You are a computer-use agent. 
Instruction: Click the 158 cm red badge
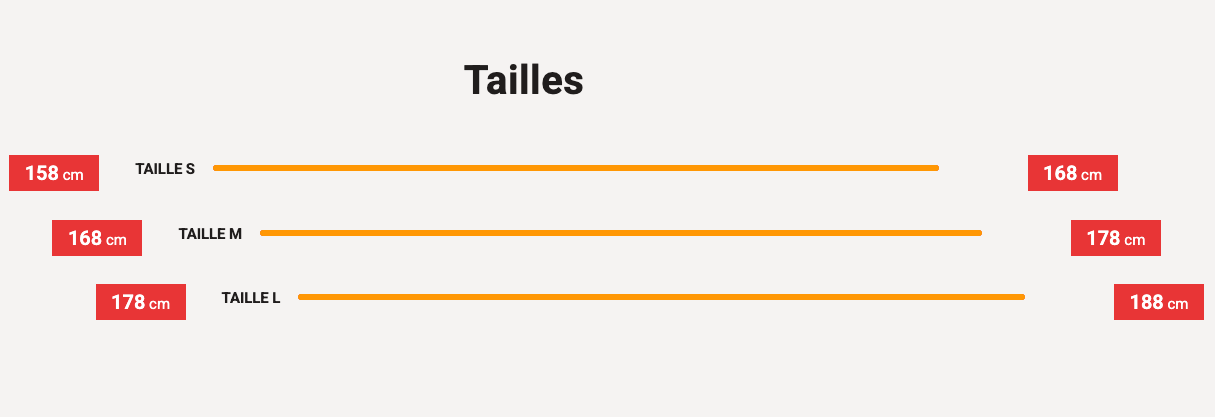(54, 173)
